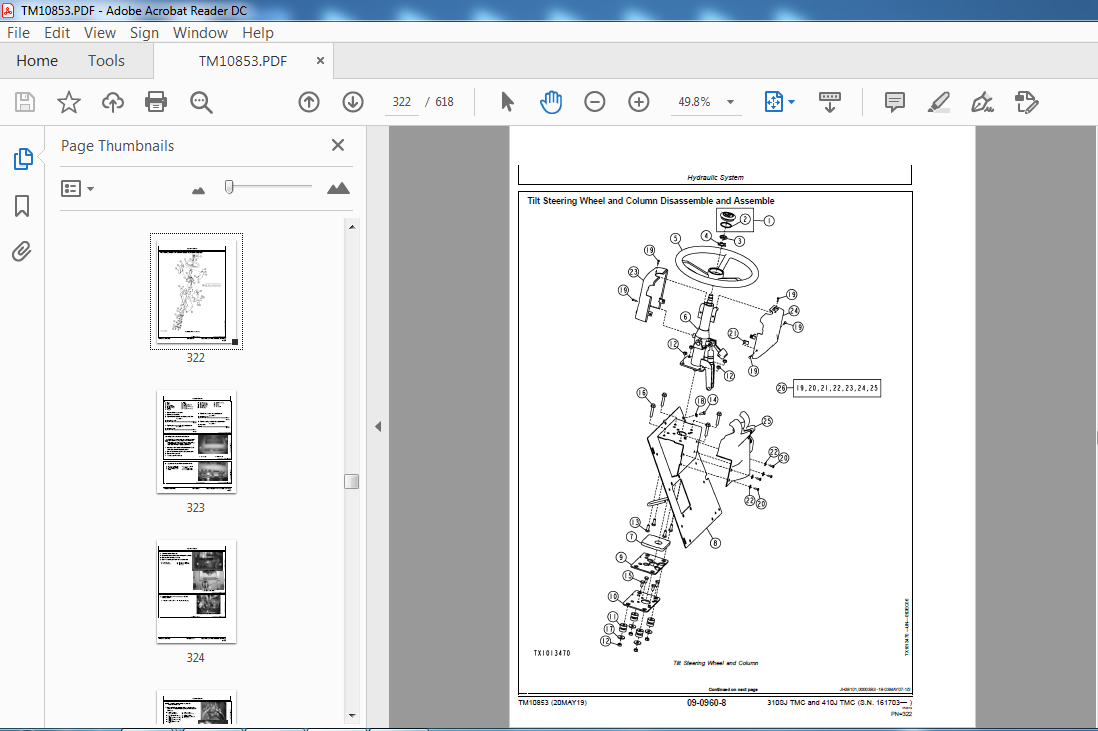Collapse the left pane with arrow

pos(378,427)
